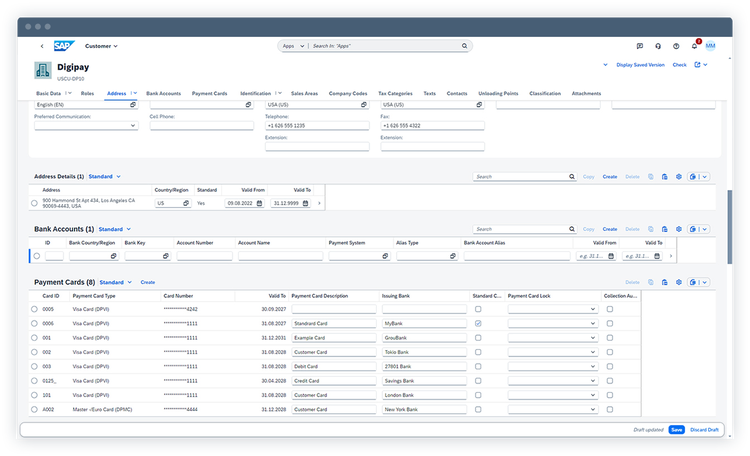The height and width of the screenshot is (456, 750).
Task: Click the Telephone number field
Action: pos(317,125)
